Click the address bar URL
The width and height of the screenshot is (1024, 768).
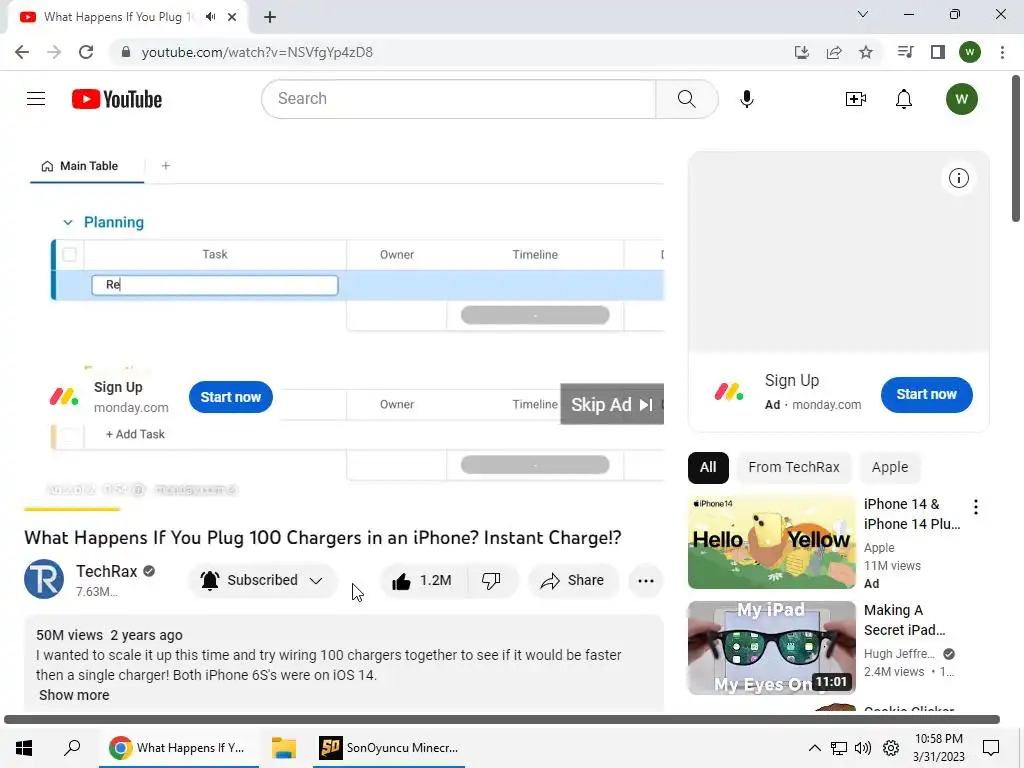pyautogui.click(x=257, y=52)
